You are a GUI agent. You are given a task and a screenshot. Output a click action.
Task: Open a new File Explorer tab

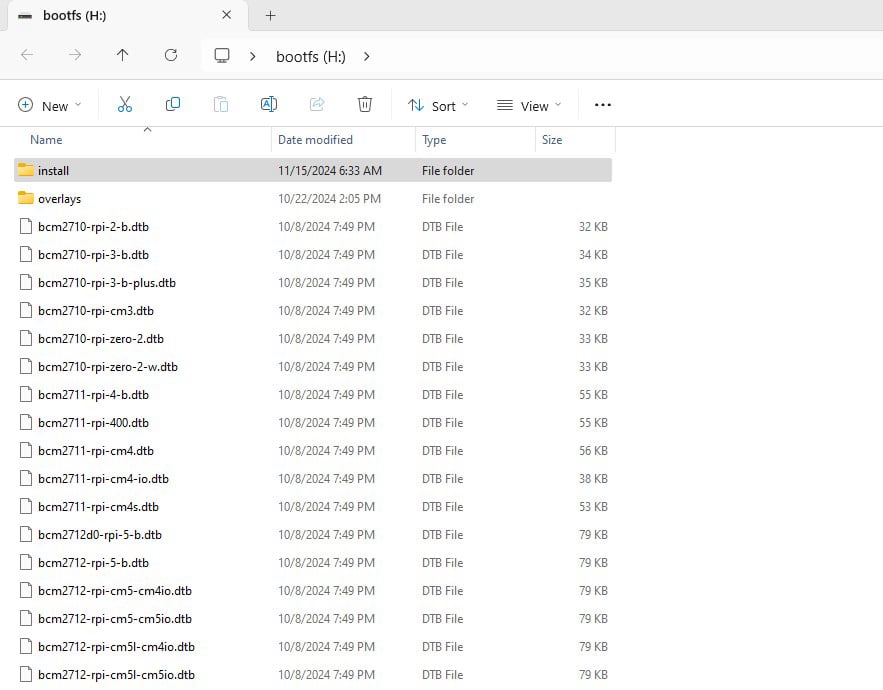pos(270,16)
